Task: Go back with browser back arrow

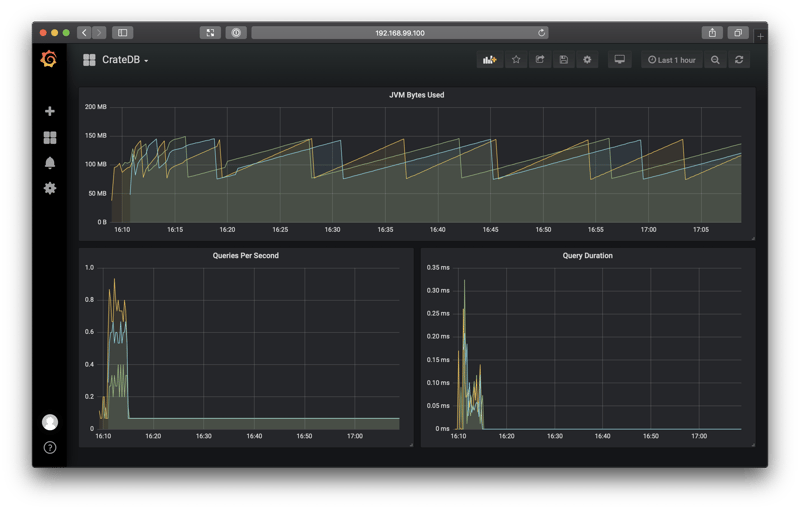Action: (84, 33)
